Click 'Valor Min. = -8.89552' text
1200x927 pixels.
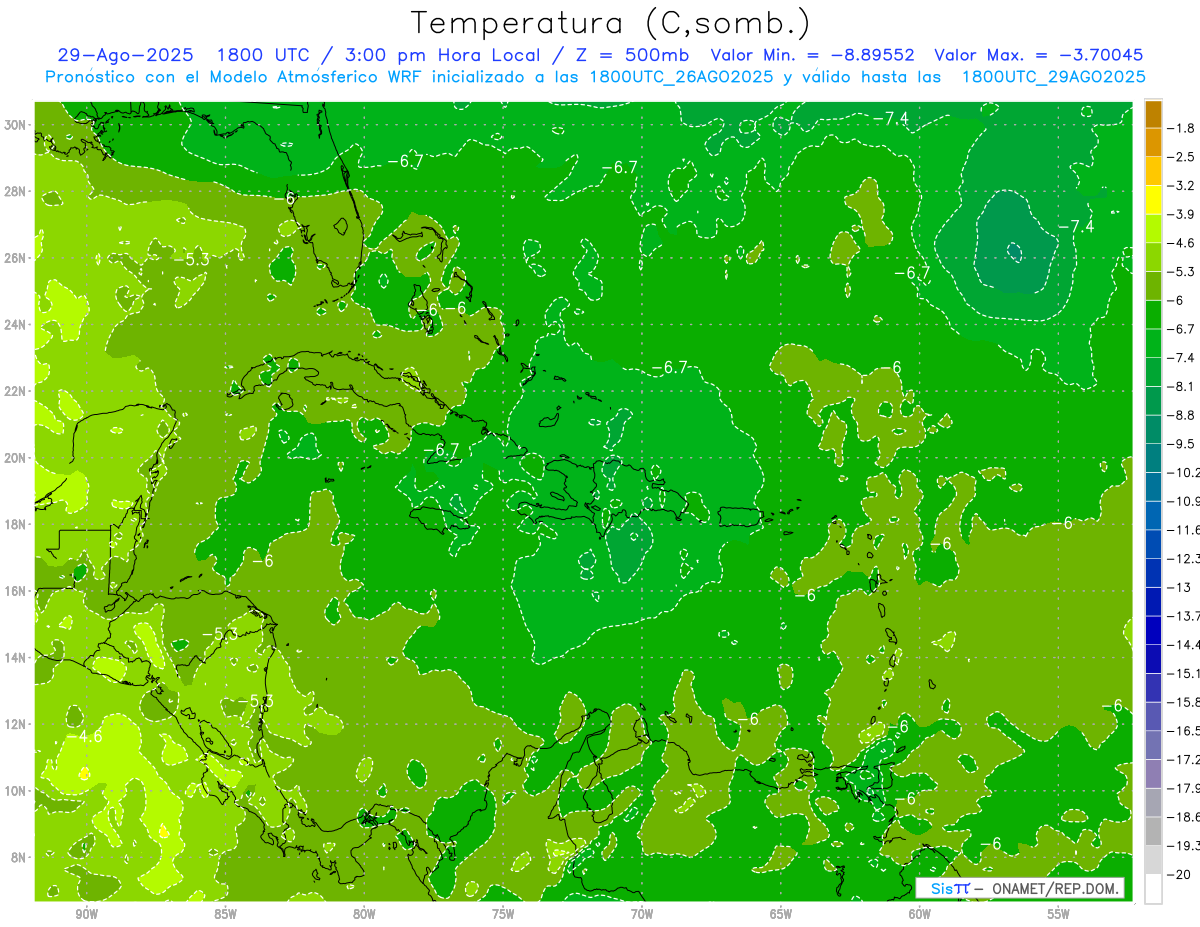tap(814, 55)
